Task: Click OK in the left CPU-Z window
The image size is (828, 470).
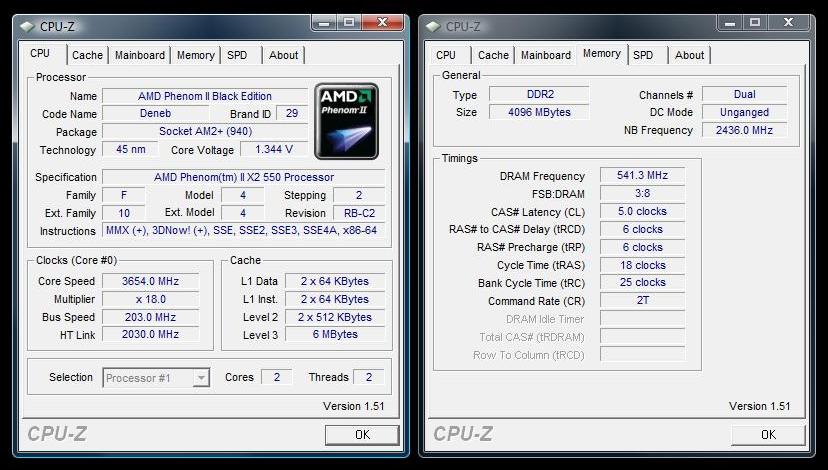Action: click(362, 435)
